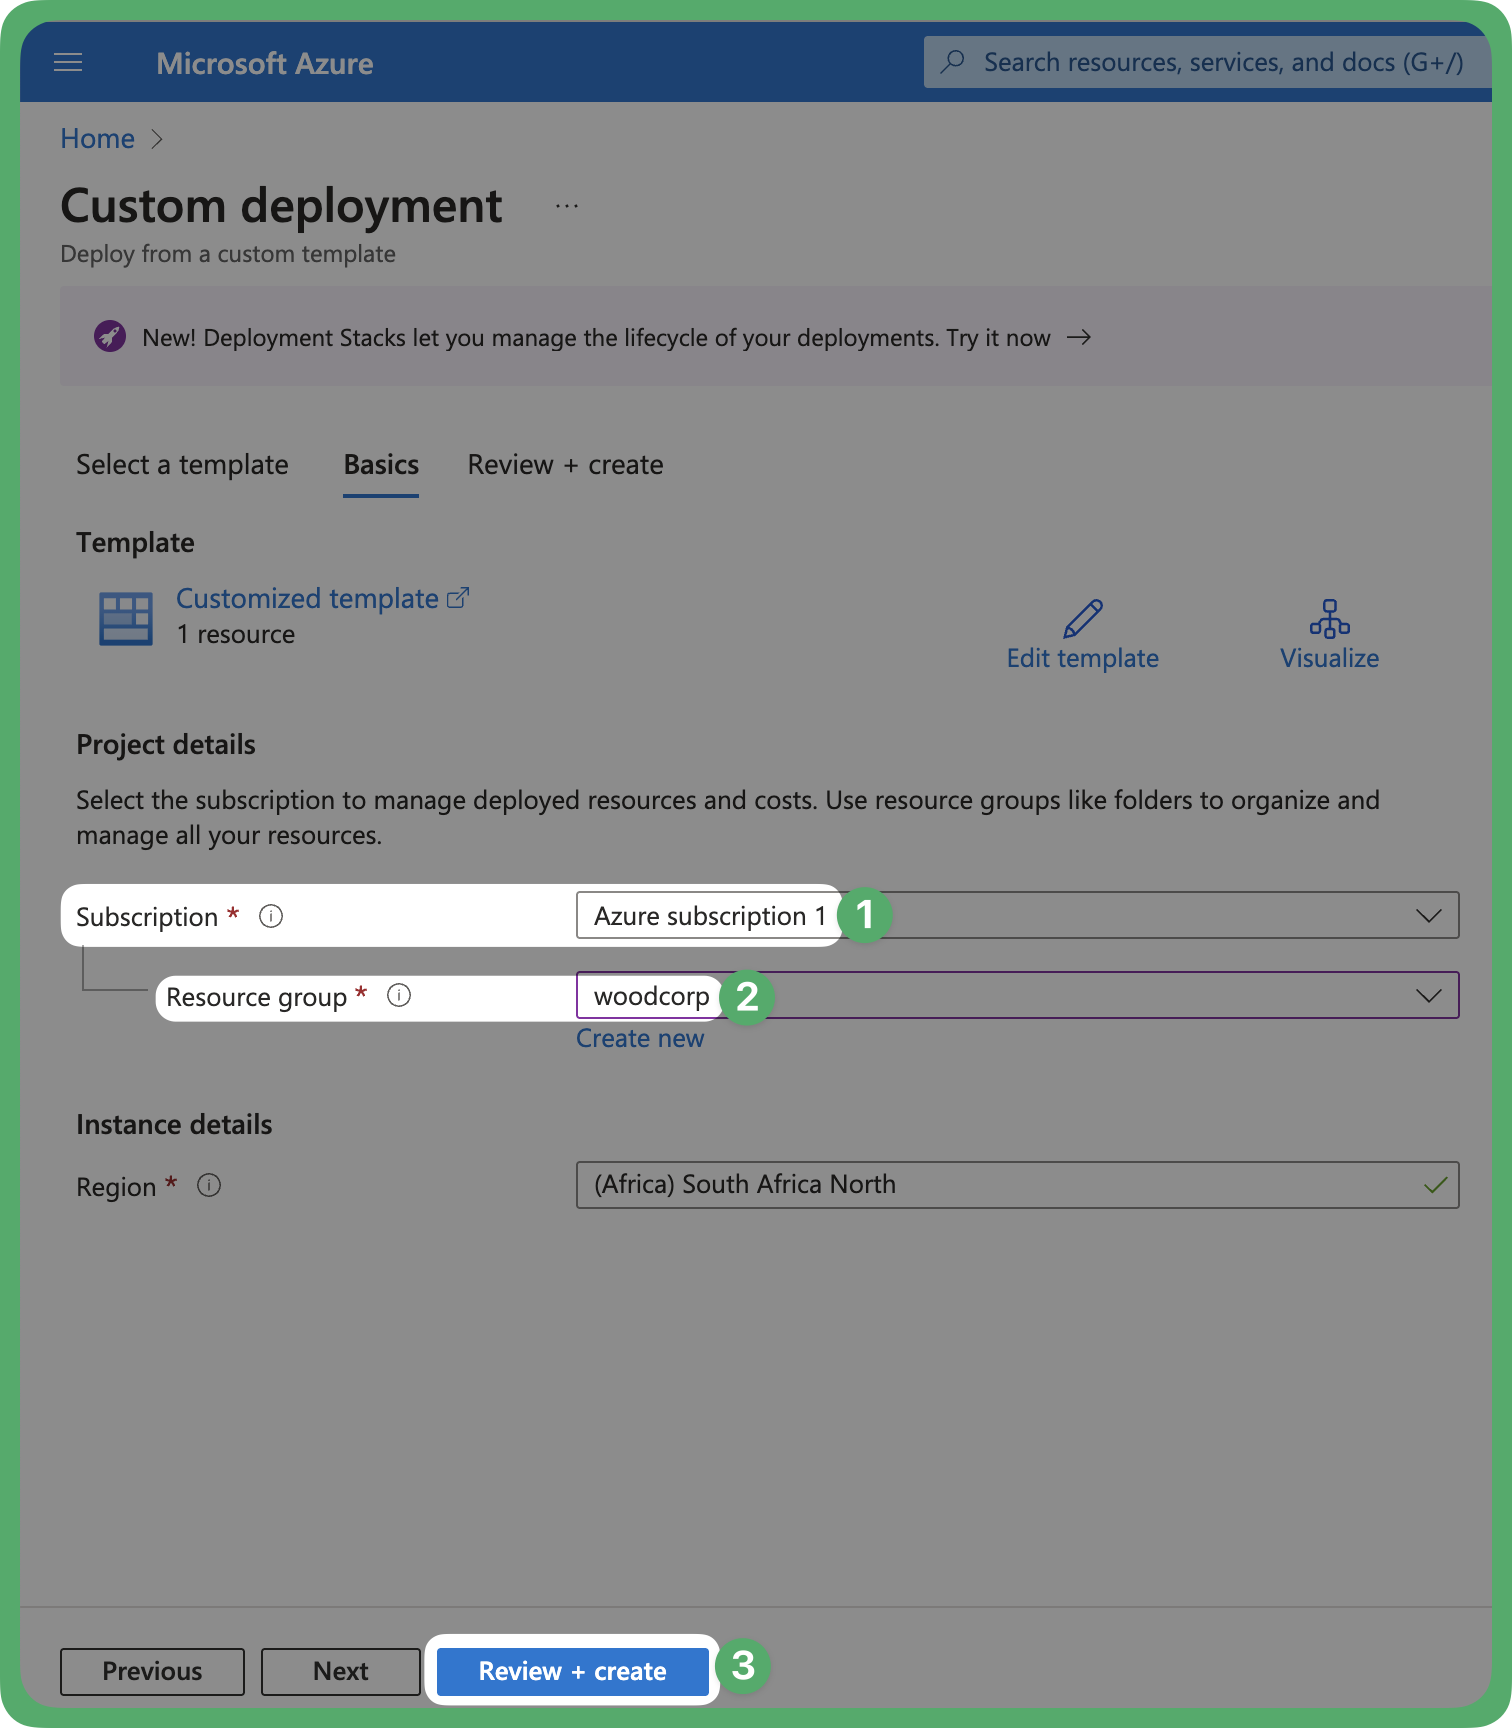Image resolution: width=1512 pixels, height=1728 pixels.
Task: Click the Previous button
Action: [x=152, y=1672]
